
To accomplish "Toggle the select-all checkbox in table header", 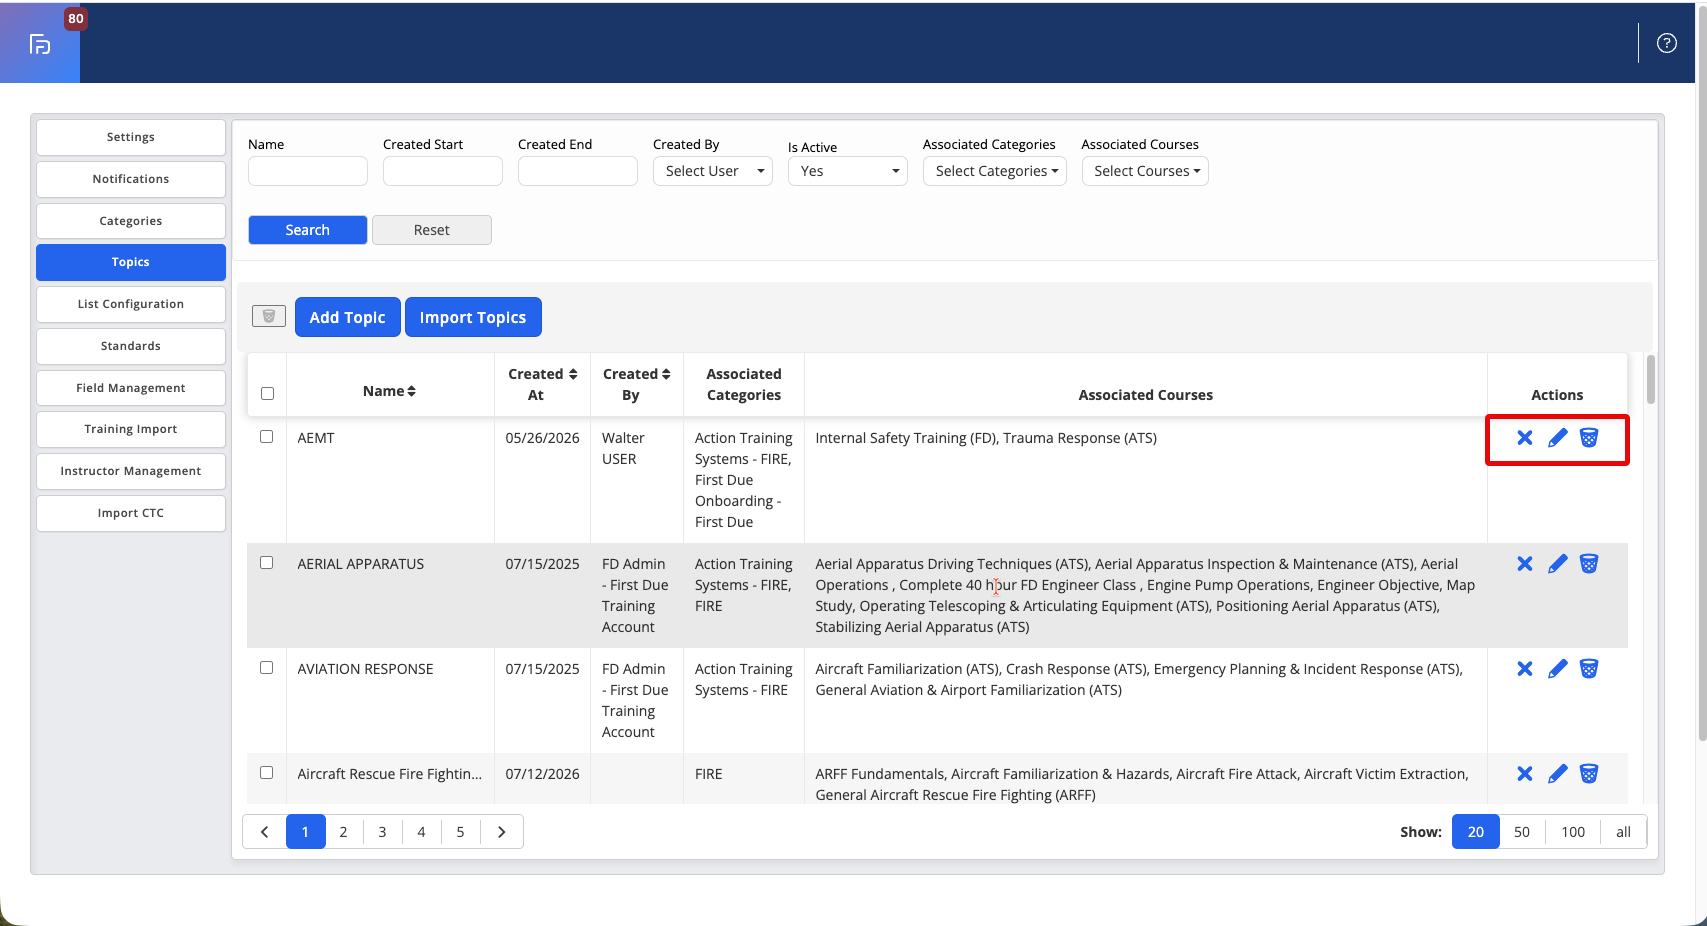I will coord(267,394).
